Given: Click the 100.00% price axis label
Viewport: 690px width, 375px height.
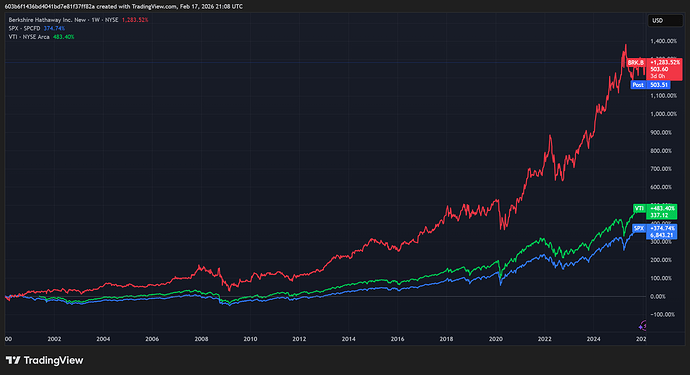Looking at the screenshot, I should click(661, 278).
